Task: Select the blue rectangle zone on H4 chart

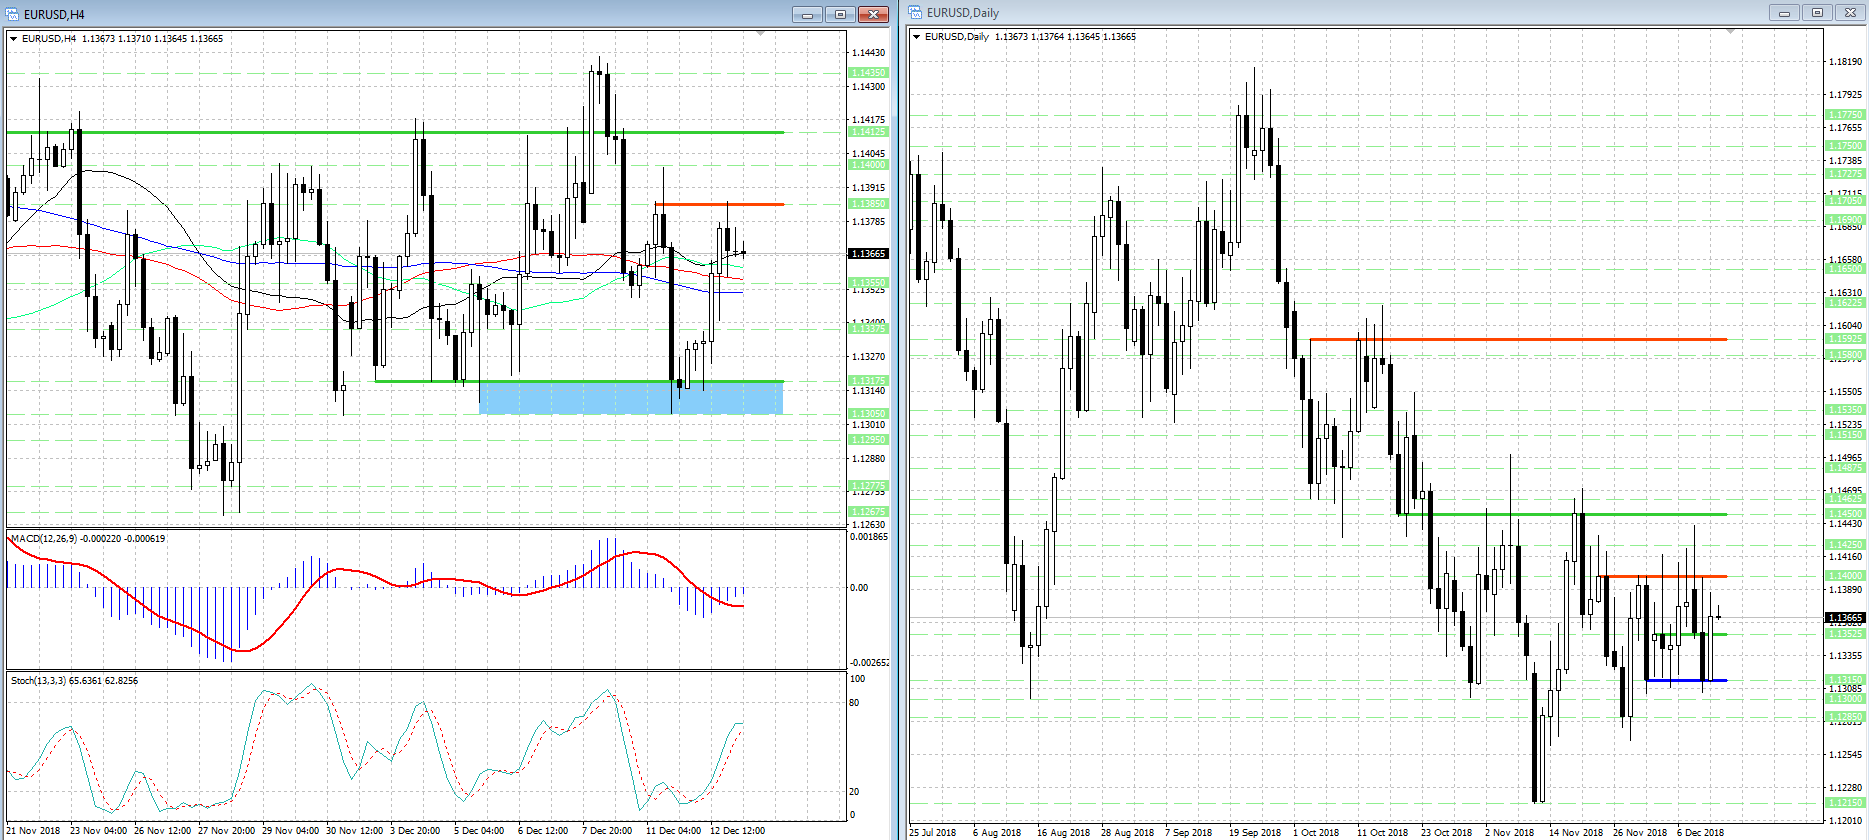Action: (631, 398)
